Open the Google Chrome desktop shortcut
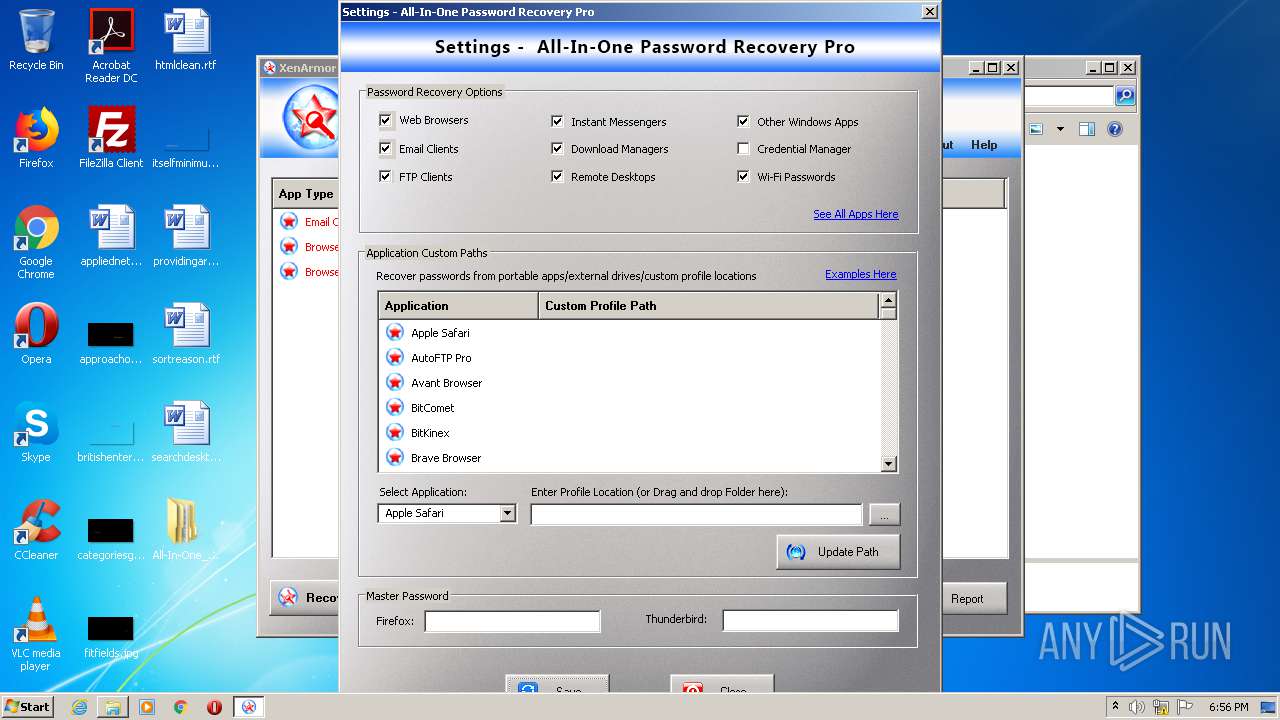 (x=36, y=242)
